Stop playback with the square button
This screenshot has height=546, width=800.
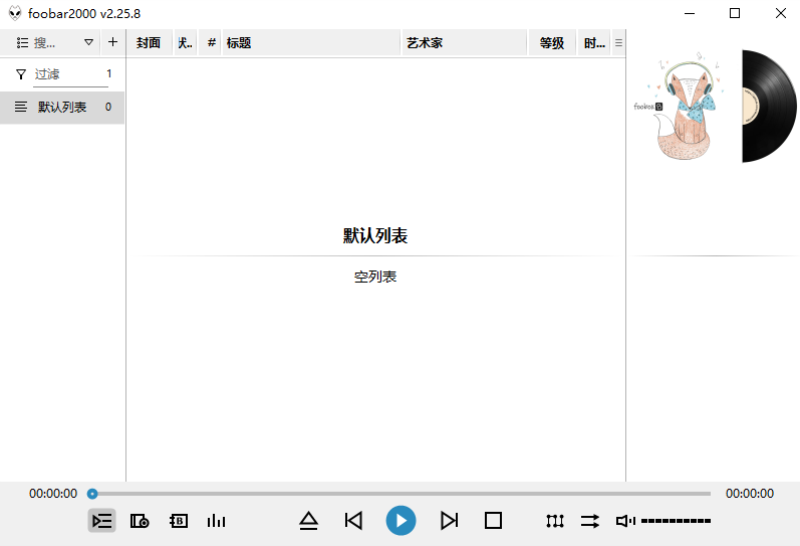[x=493, y=521]
